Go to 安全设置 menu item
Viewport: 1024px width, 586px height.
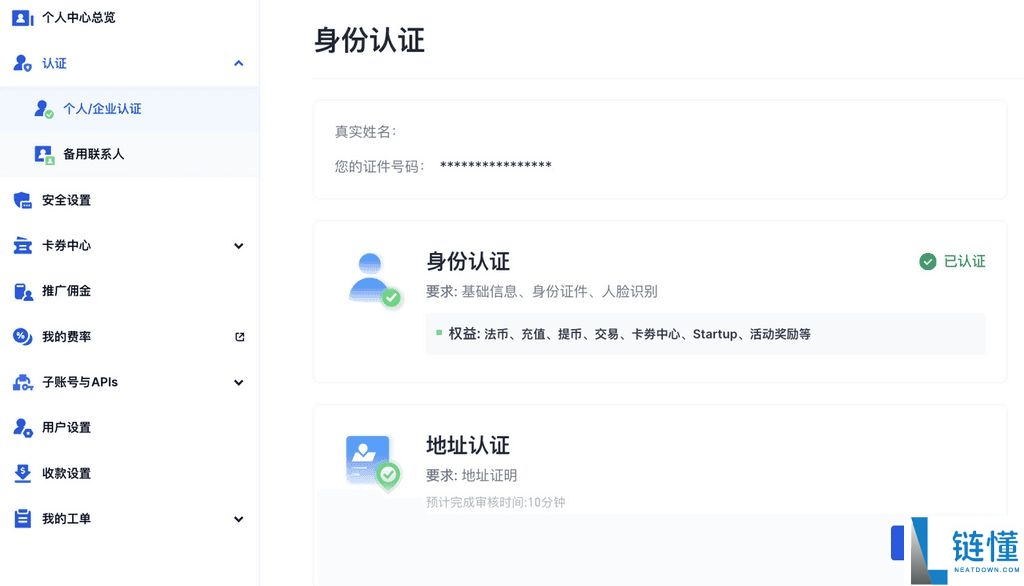pos(66,200)
